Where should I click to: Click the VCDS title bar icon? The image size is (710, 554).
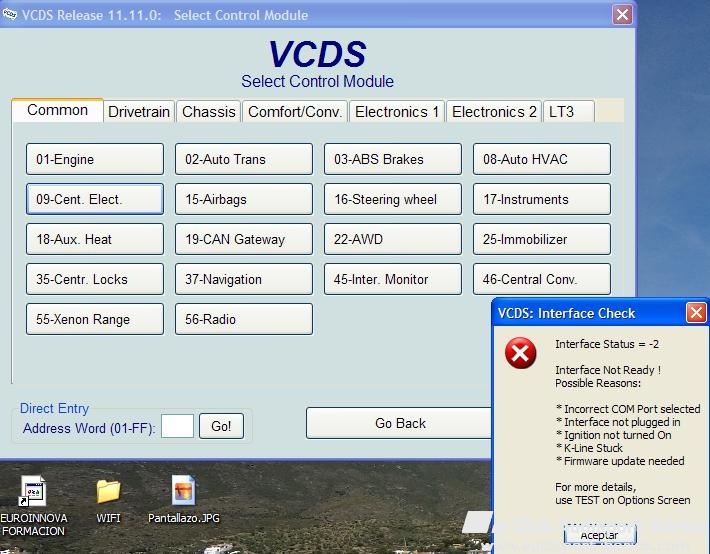point(9,14)
